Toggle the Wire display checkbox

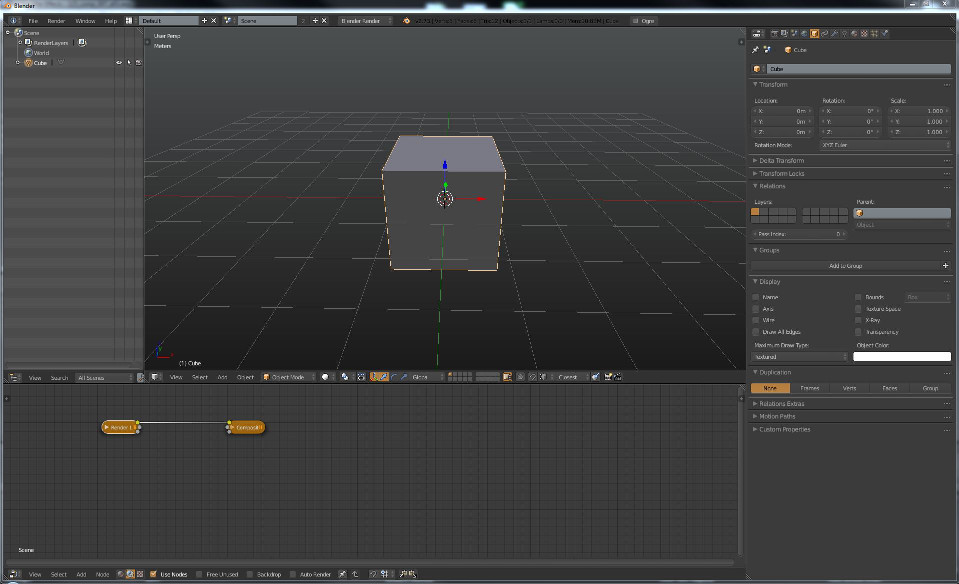pyautogui.click(x=756, y=320)
